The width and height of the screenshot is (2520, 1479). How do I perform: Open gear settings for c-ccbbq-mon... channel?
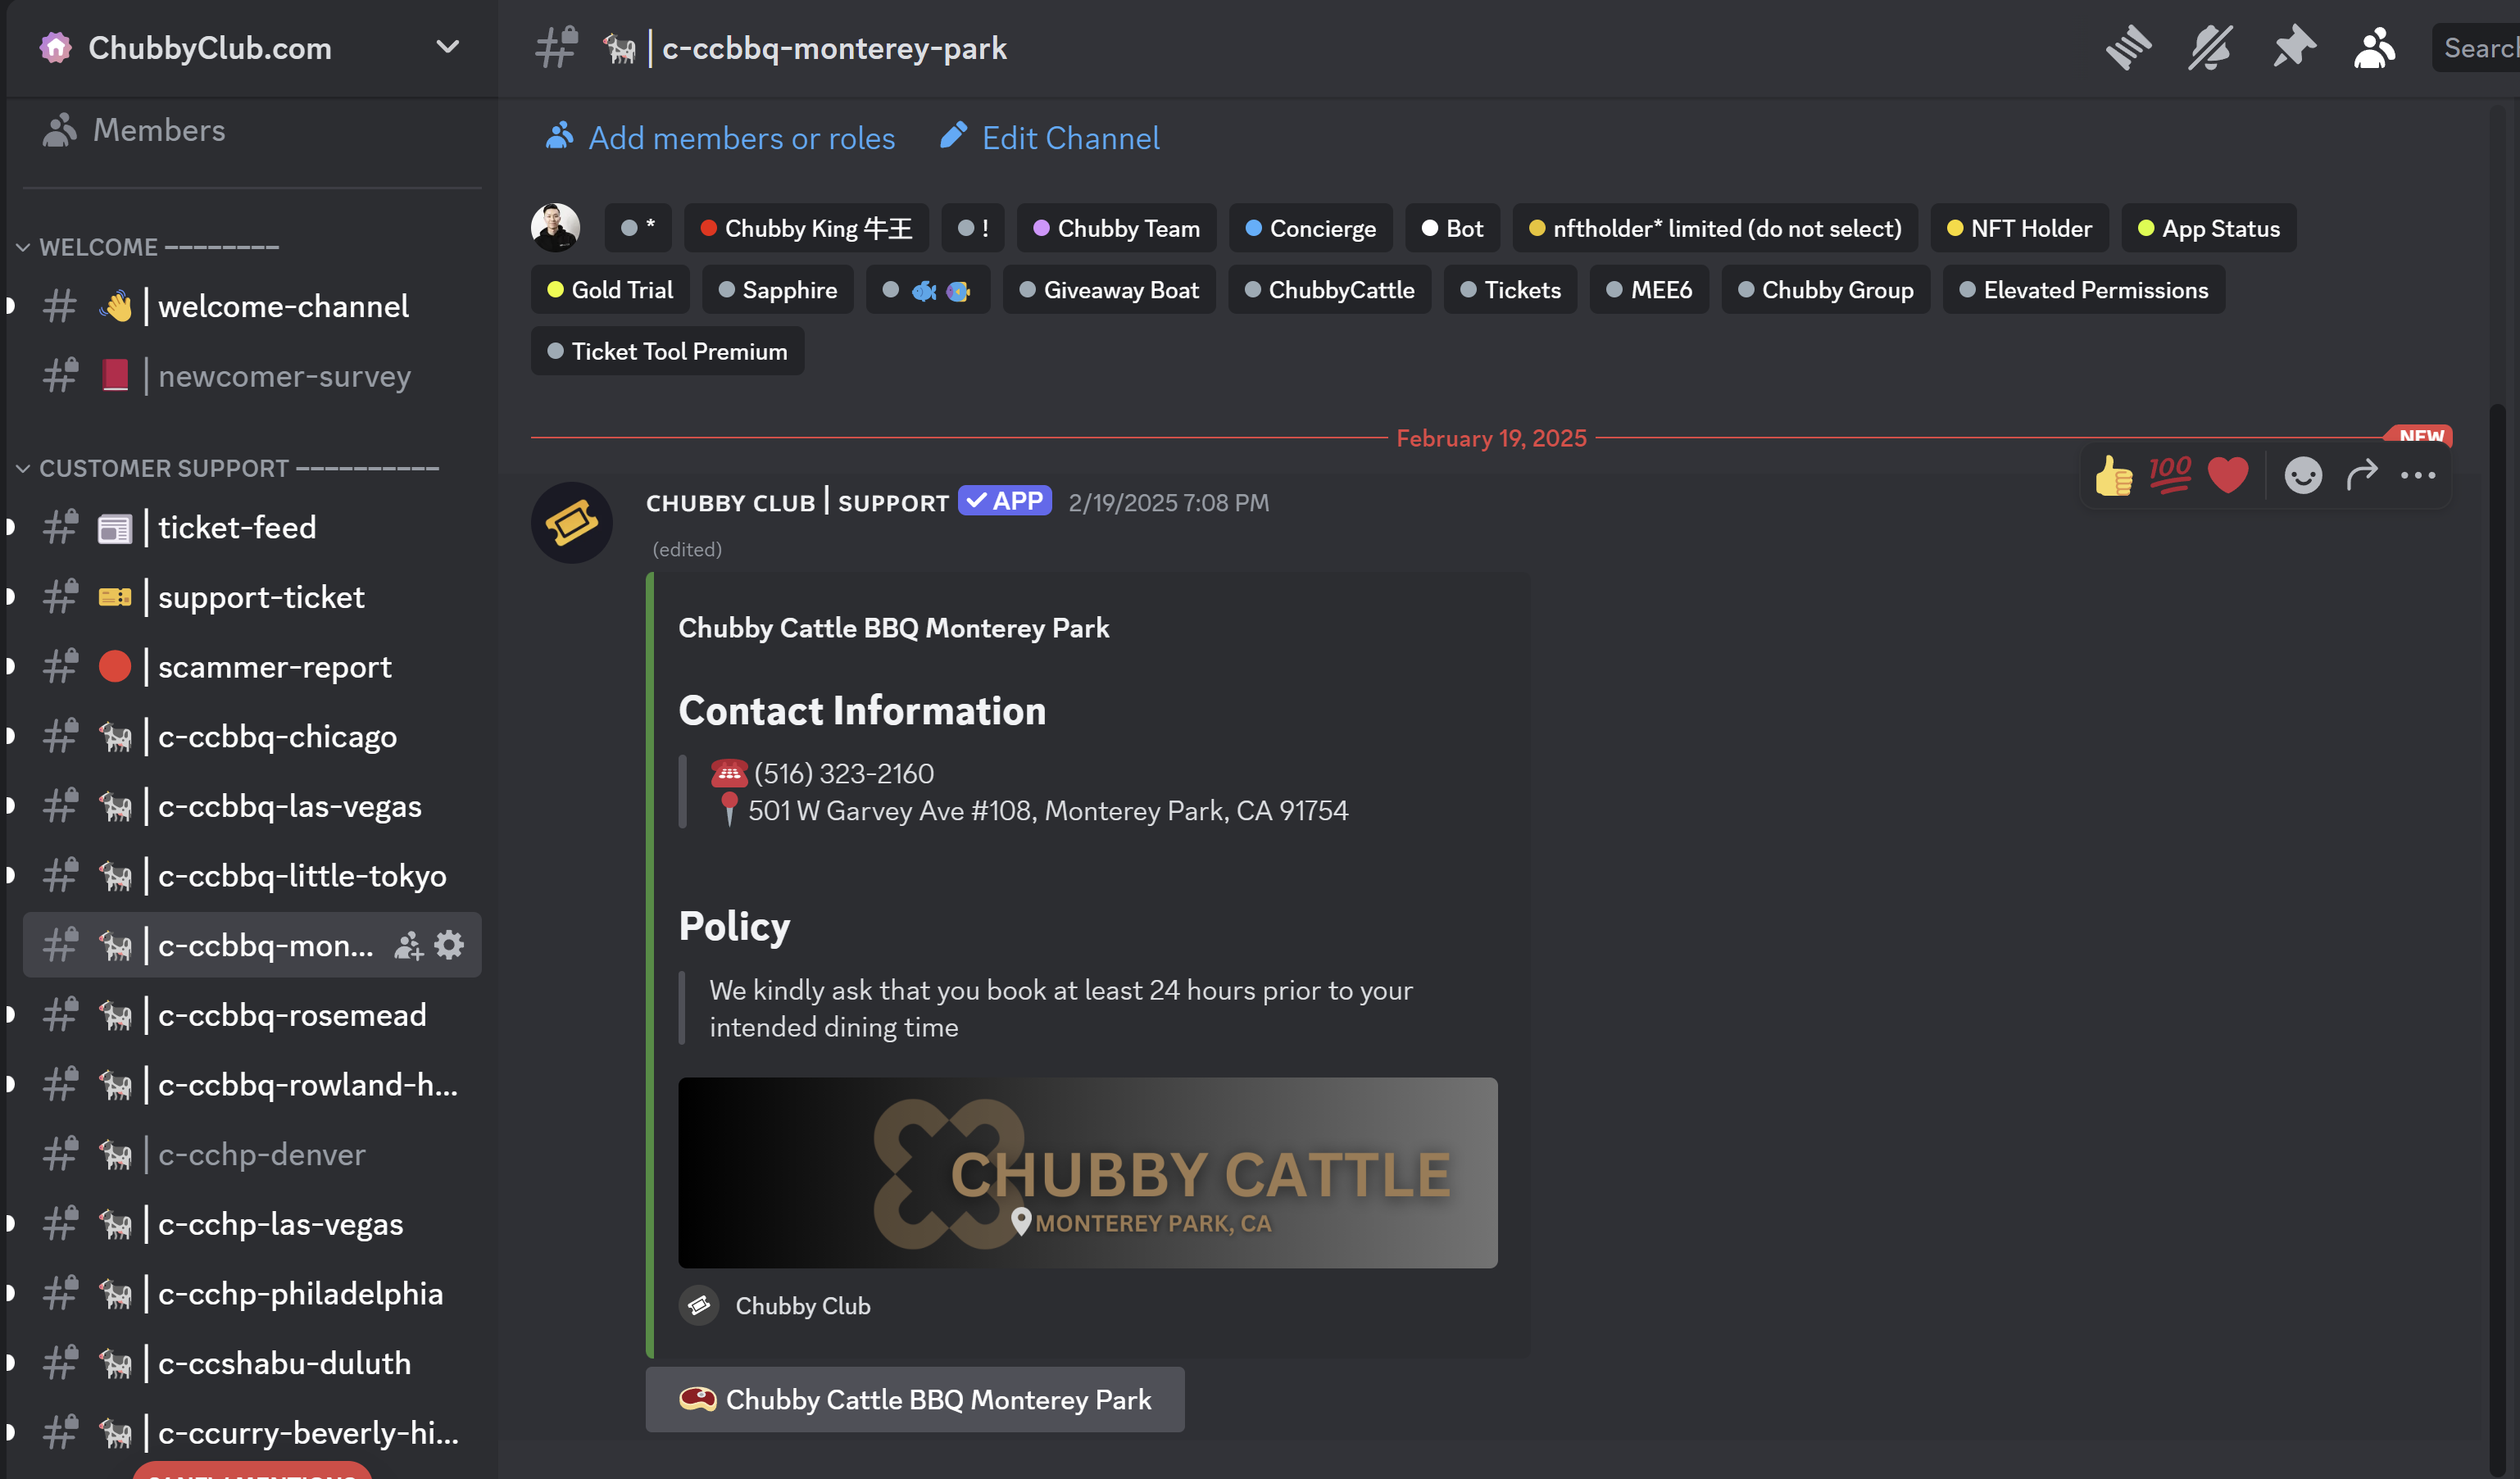[x=449, y=945]
